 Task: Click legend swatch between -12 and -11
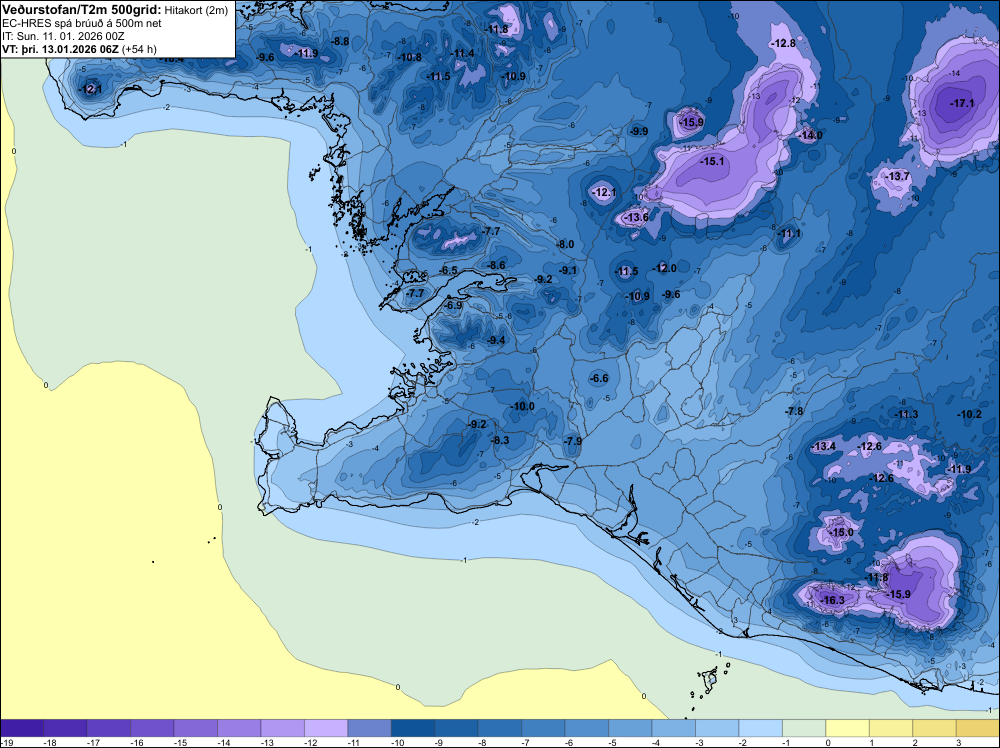click(x=326, y=728)
